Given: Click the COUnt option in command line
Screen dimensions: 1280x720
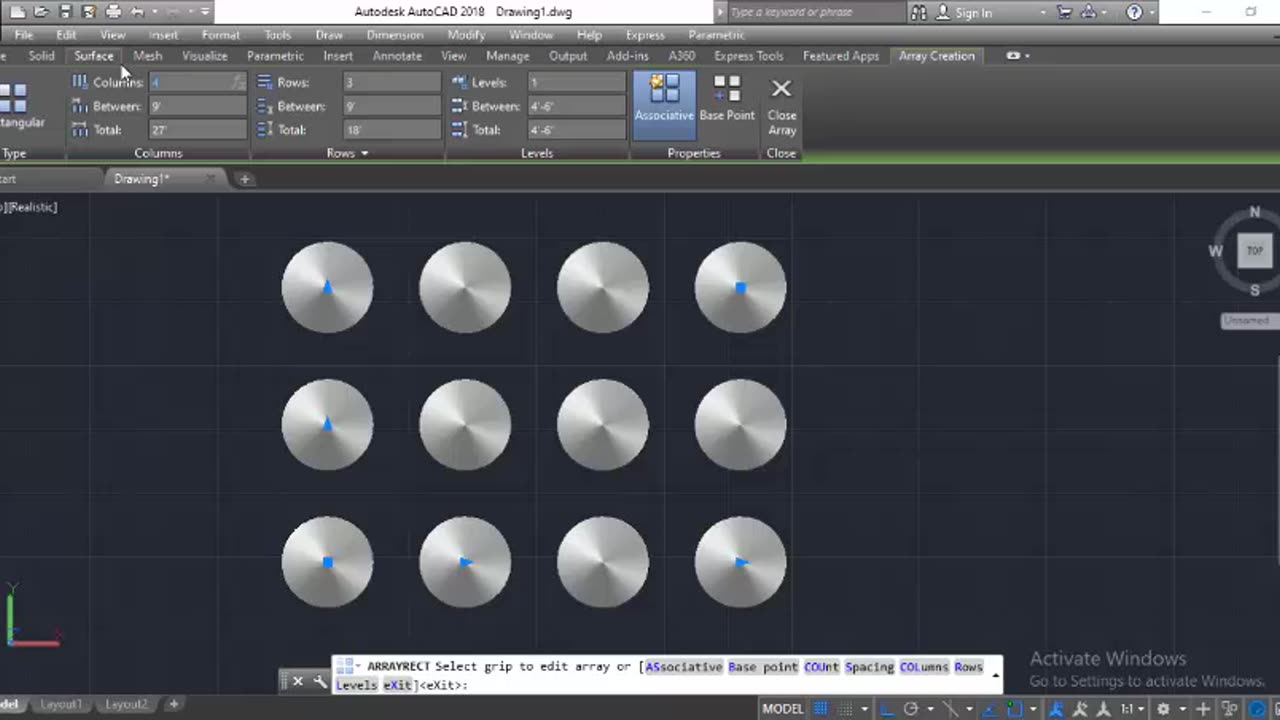Looking at the screenshot, I should (821, 667).
